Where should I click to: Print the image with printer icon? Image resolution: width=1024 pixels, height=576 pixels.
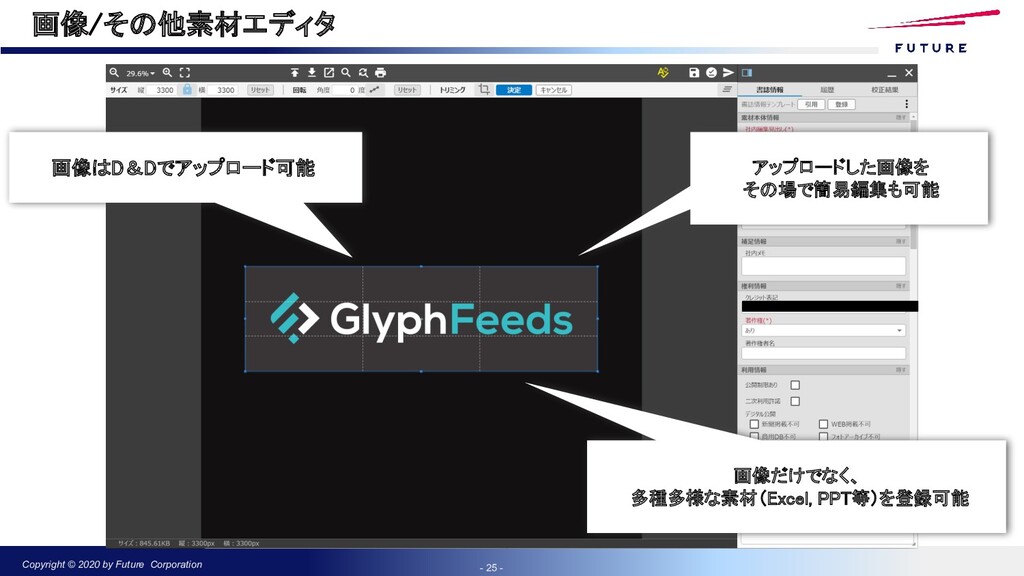coord(380,72)
